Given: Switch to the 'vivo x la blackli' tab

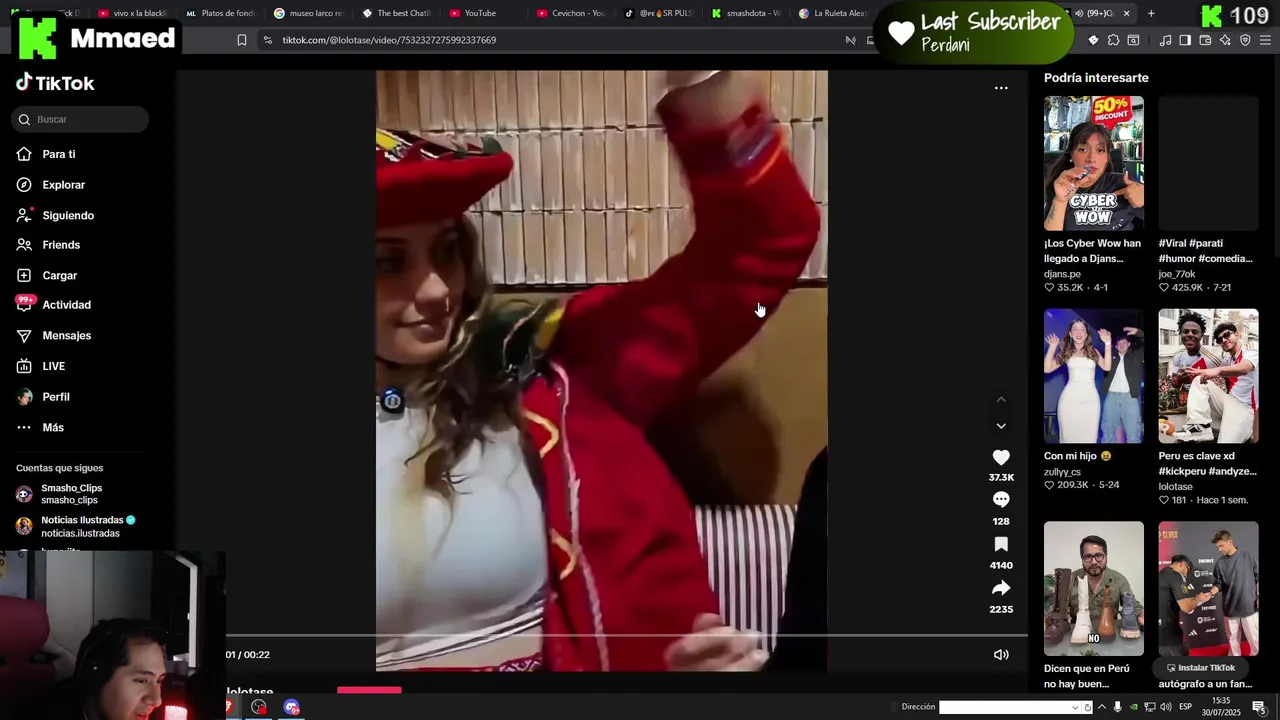Looking at the screenshot, I should (133, 13).
